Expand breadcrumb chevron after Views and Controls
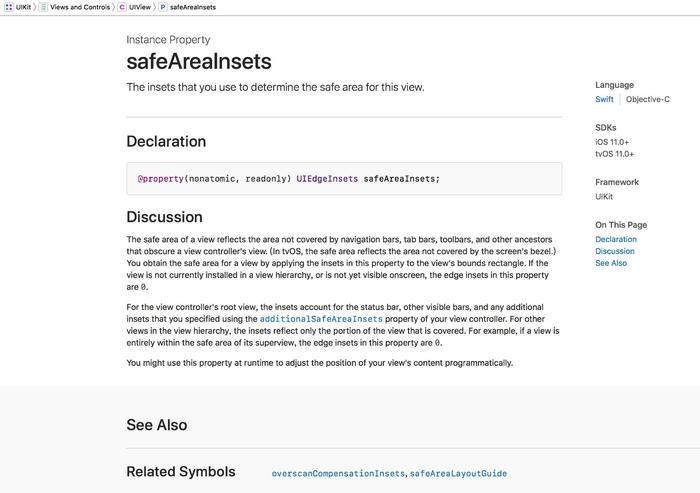700x493 pixels. click(113, 7)
